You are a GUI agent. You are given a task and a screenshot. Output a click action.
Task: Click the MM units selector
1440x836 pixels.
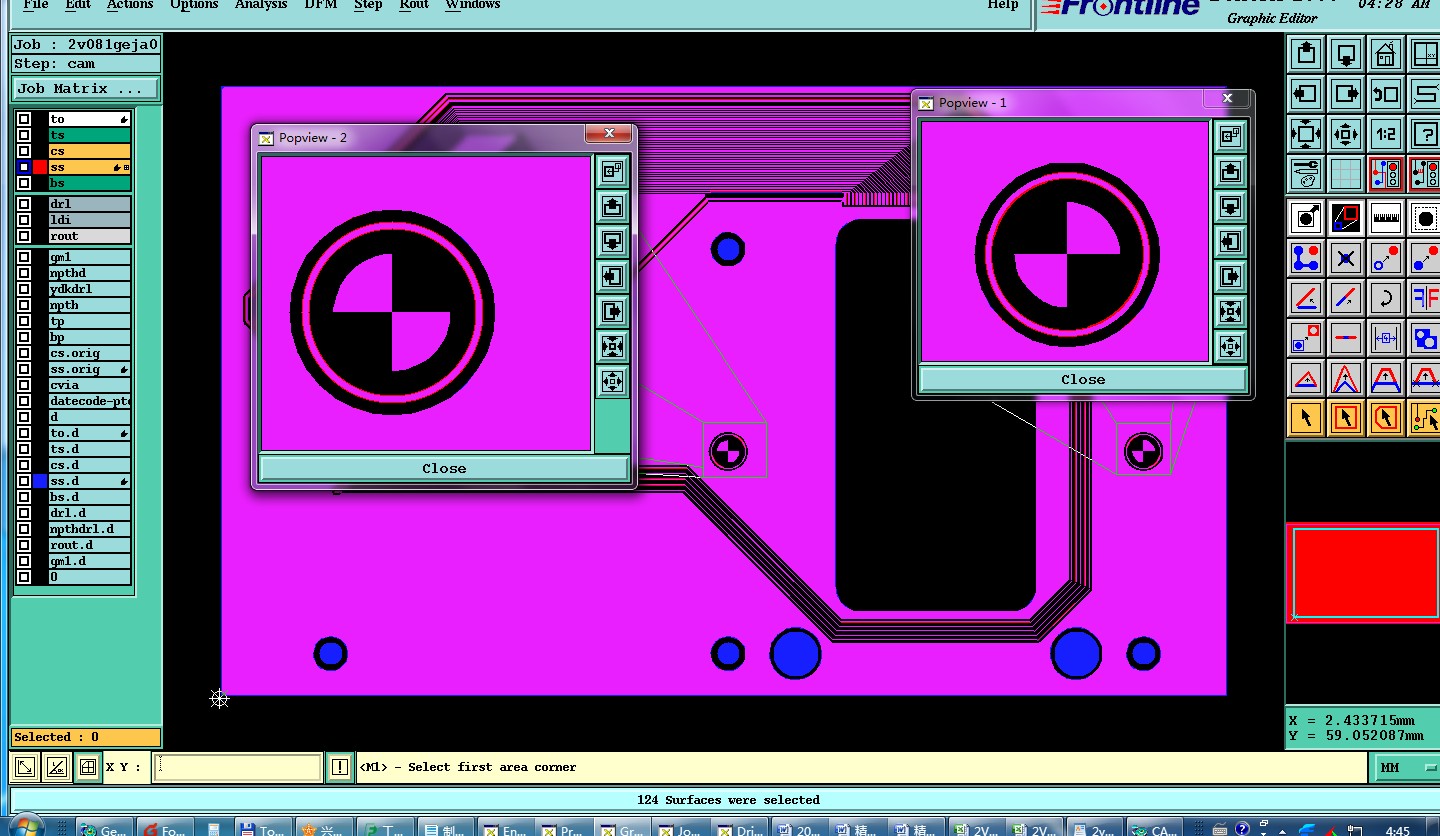[x=1404, y=767]
